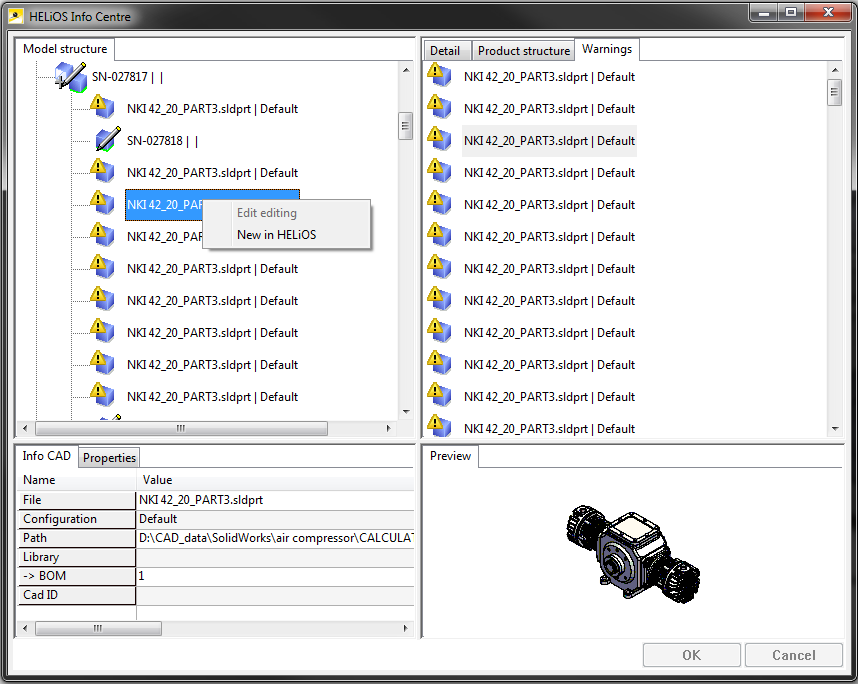Choose 'New in HELiOS' from context menu
The width and height of the screenshot is (858, 684).
point(276,235)
